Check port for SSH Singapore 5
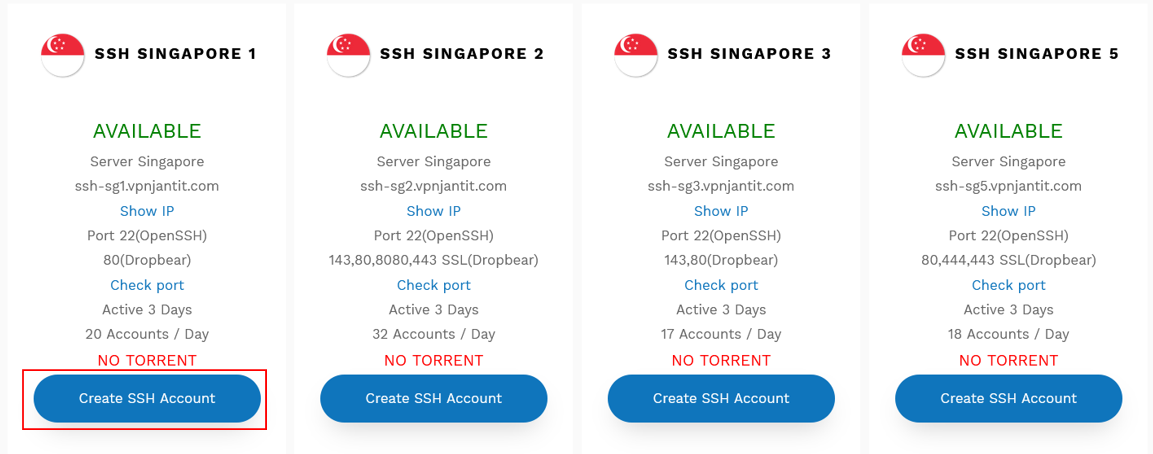1153x454 pixels. pos(1008,285)
